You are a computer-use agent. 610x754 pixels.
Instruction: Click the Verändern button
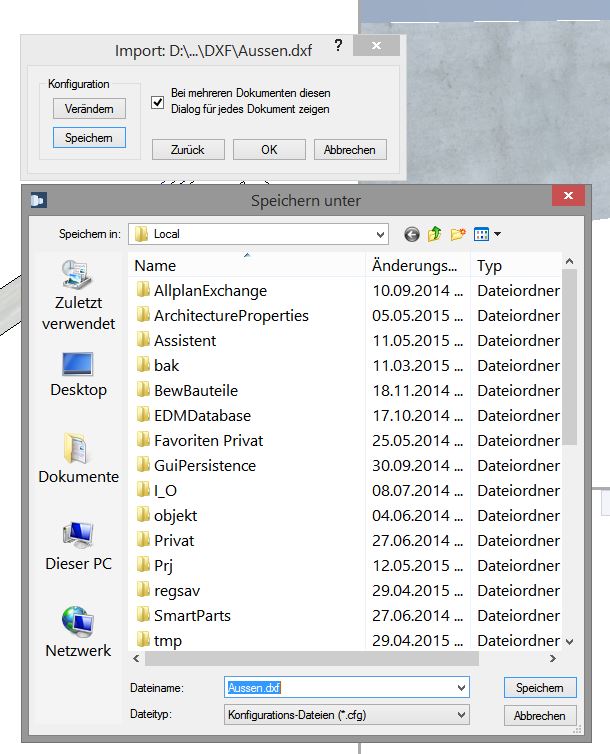coord(89,108)
